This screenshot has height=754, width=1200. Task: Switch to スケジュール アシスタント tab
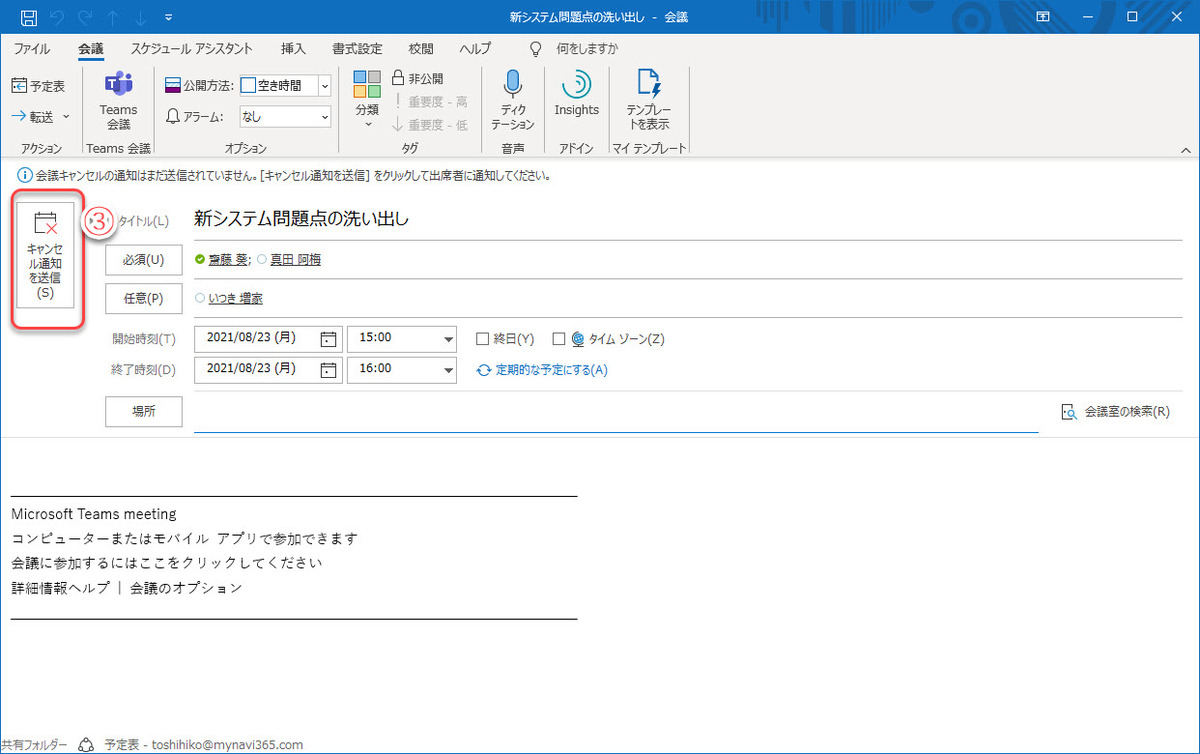(x=191, y=48)
